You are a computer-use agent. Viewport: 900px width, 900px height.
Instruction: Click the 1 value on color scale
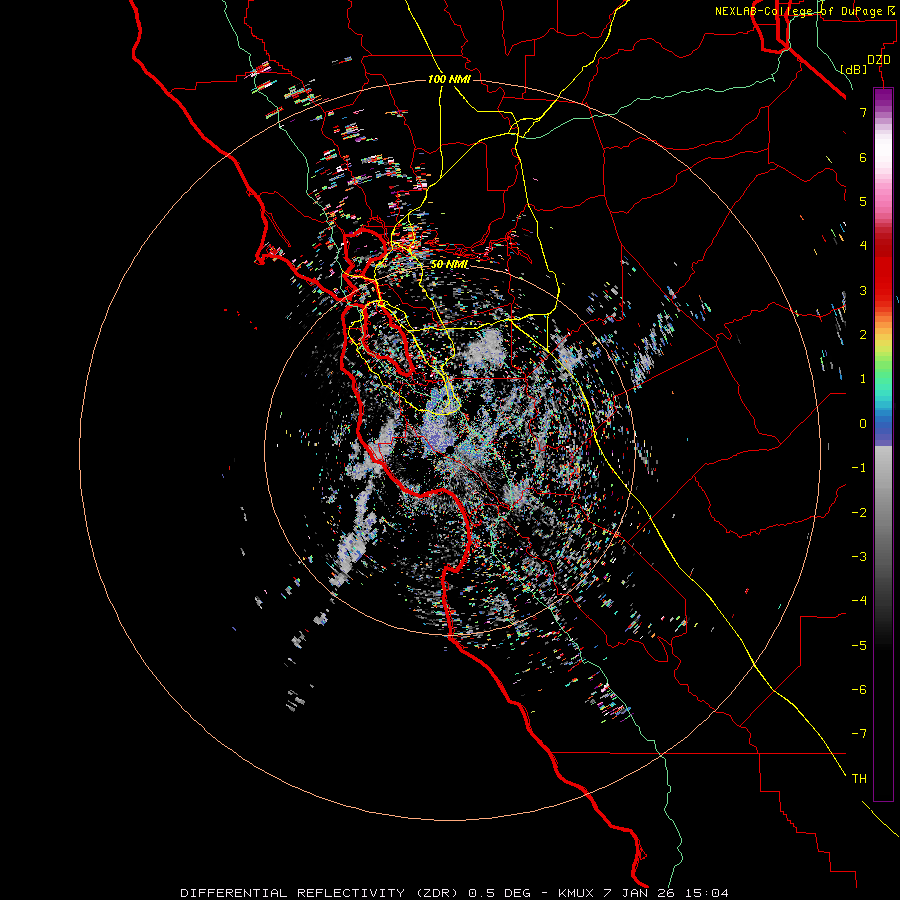click(863, 379)
